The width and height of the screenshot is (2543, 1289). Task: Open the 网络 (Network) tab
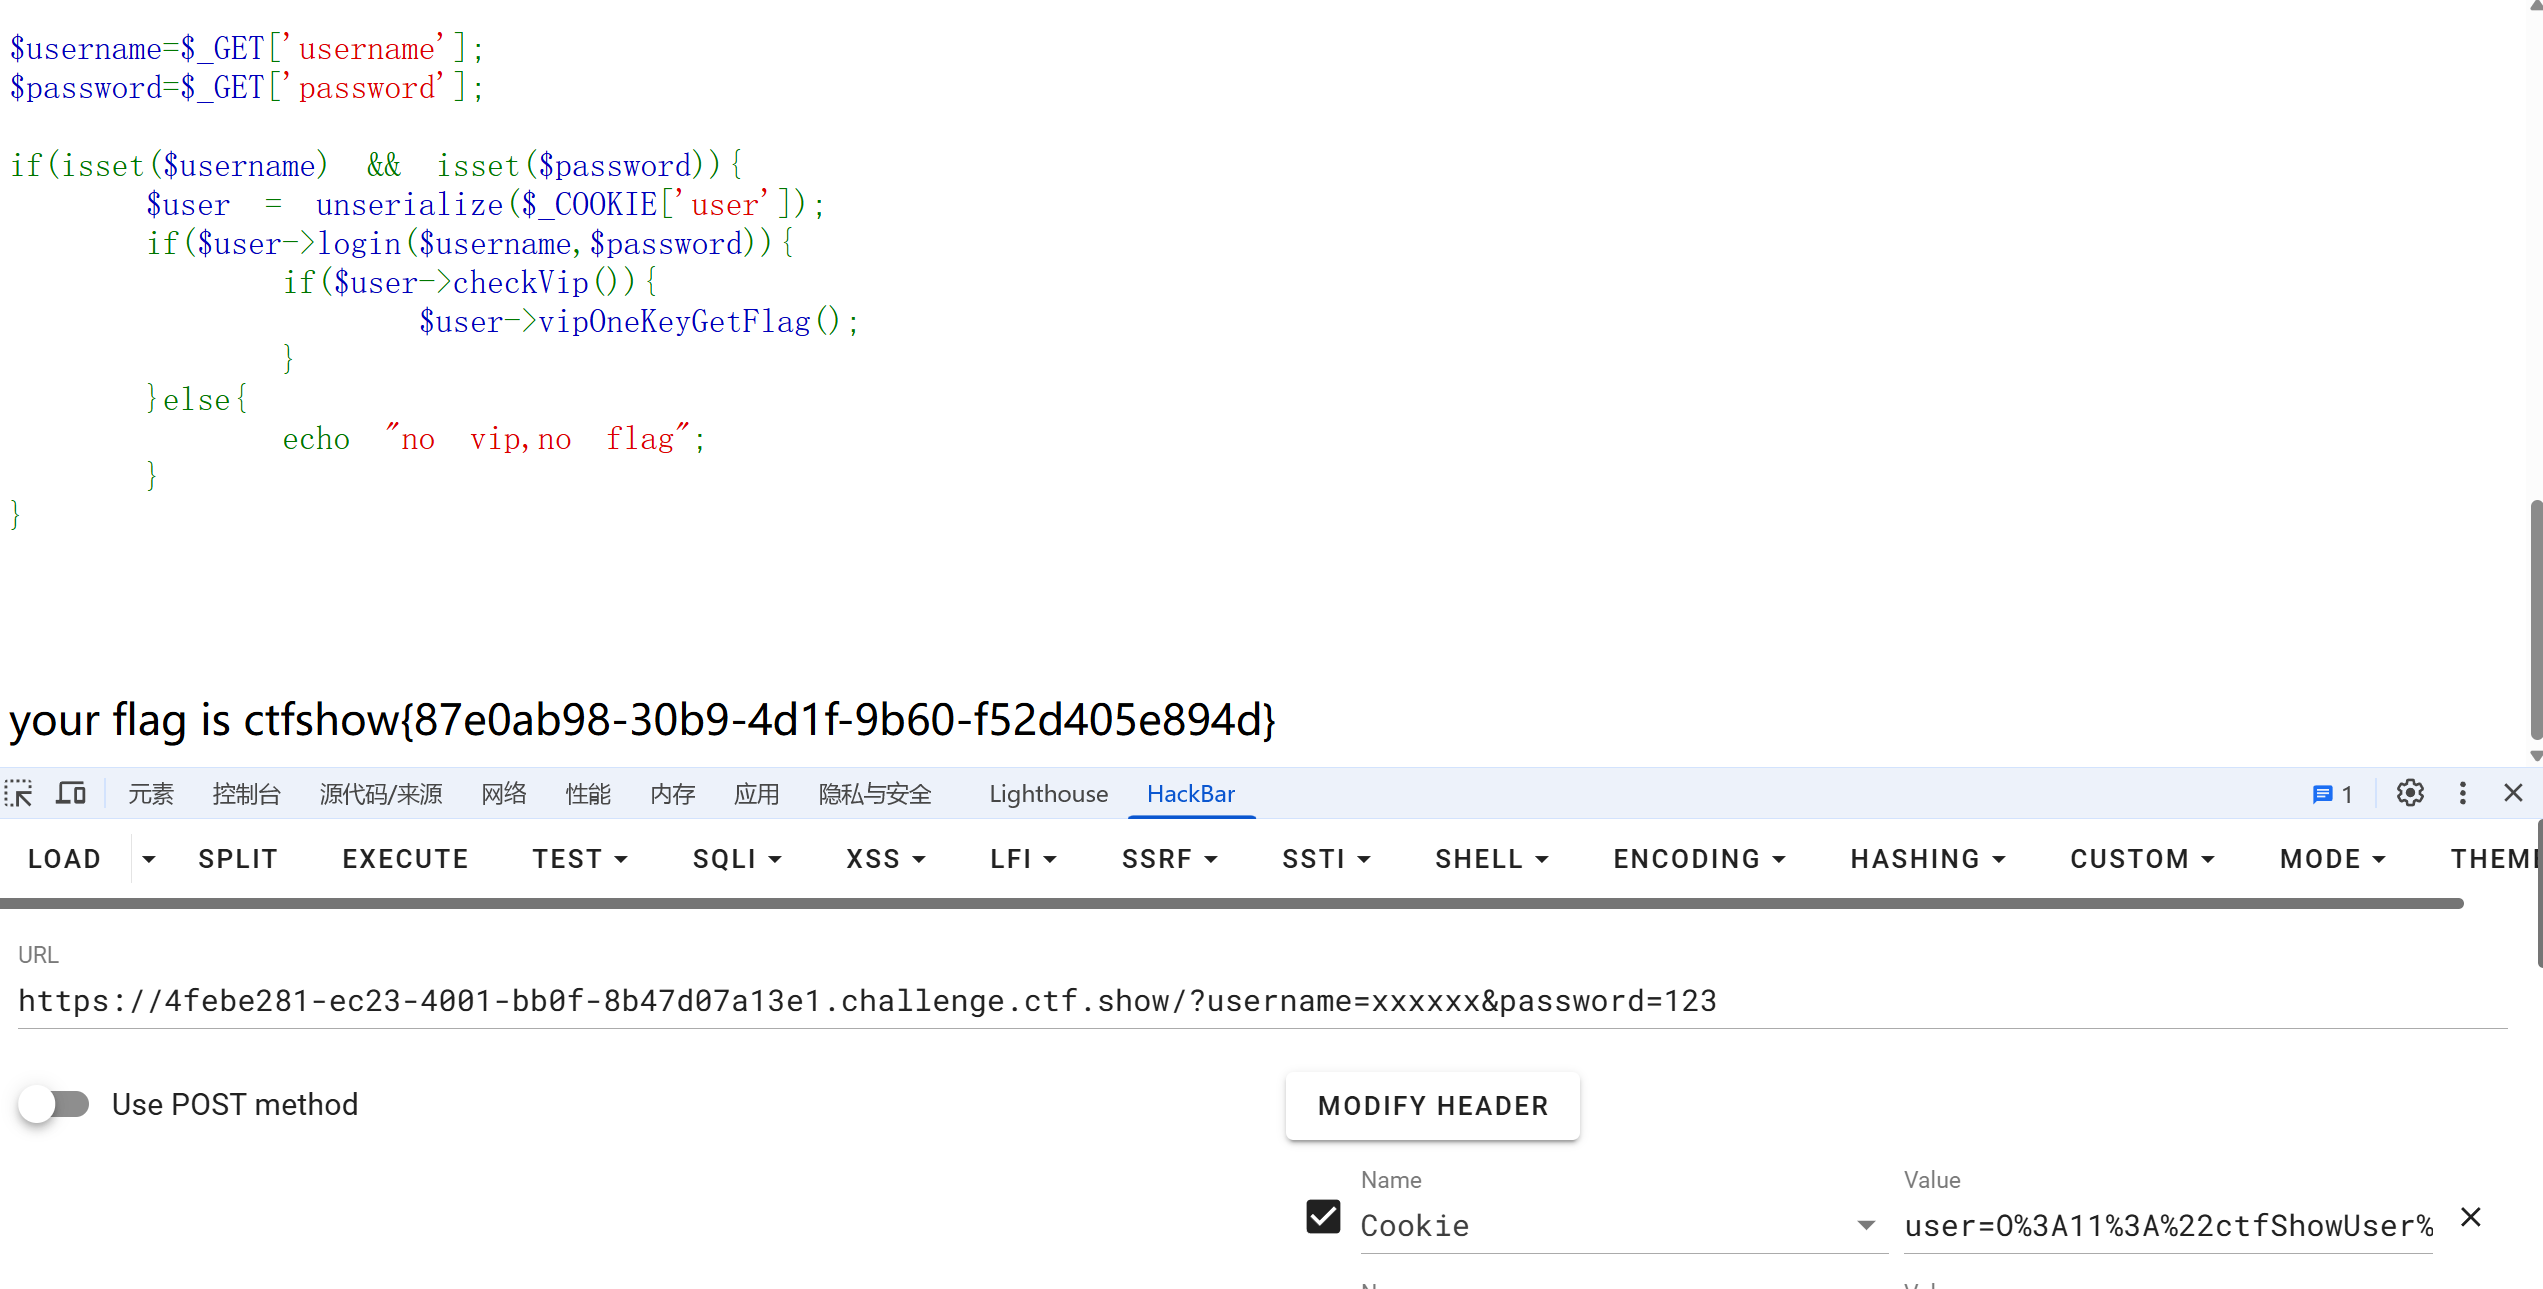[x=503, y=794]
